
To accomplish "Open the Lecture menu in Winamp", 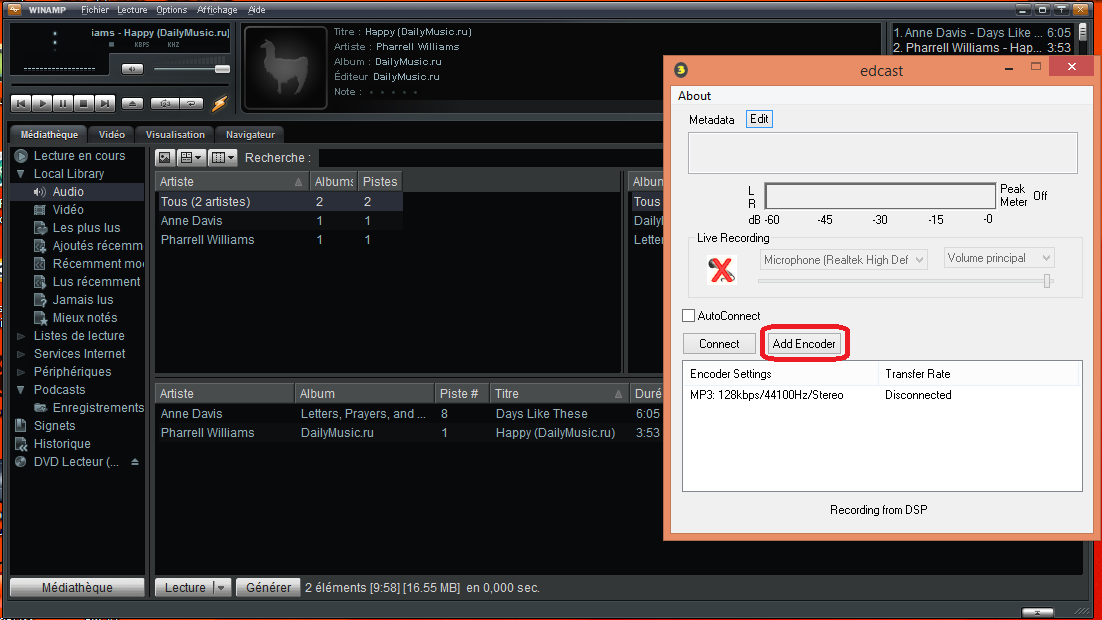I will (132, 10).
